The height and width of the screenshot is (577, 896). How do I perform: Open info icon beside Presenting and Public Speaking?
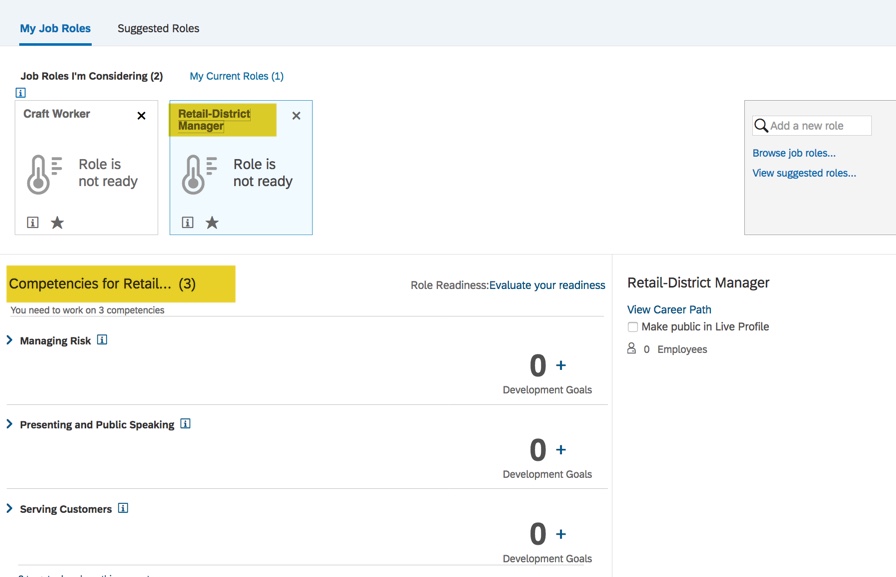pos(185,424)
